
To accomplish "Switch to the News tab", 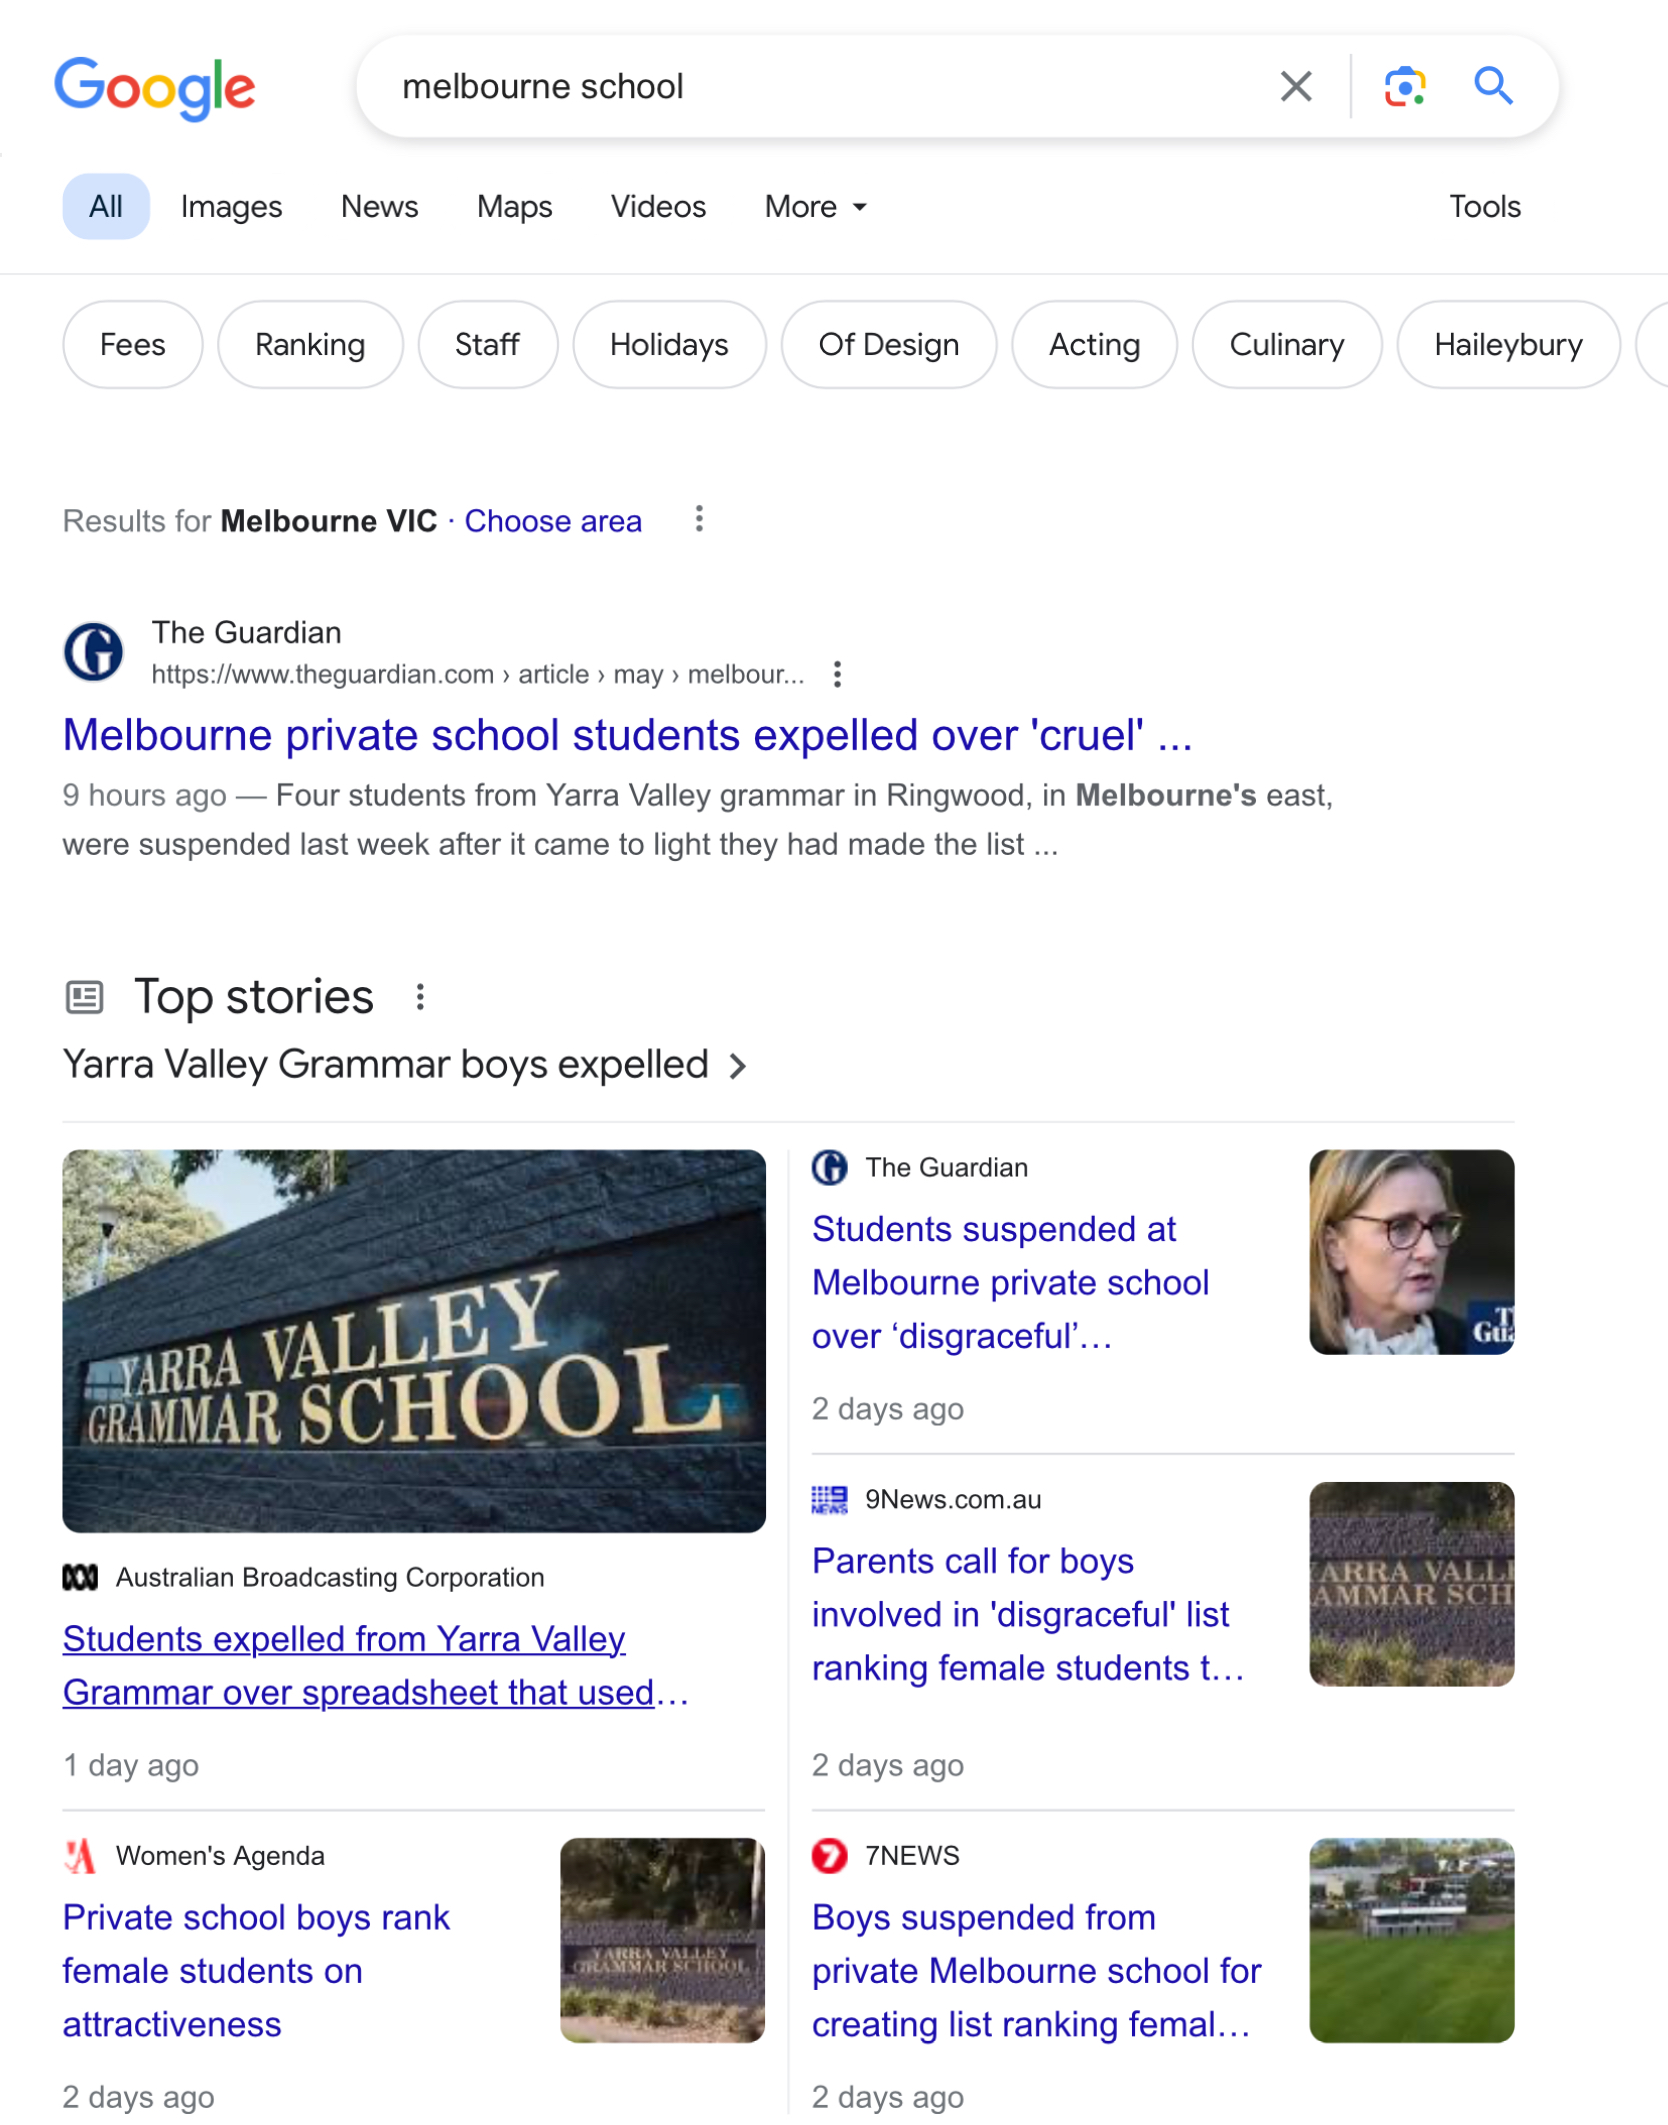I will (x=379, y=207).
